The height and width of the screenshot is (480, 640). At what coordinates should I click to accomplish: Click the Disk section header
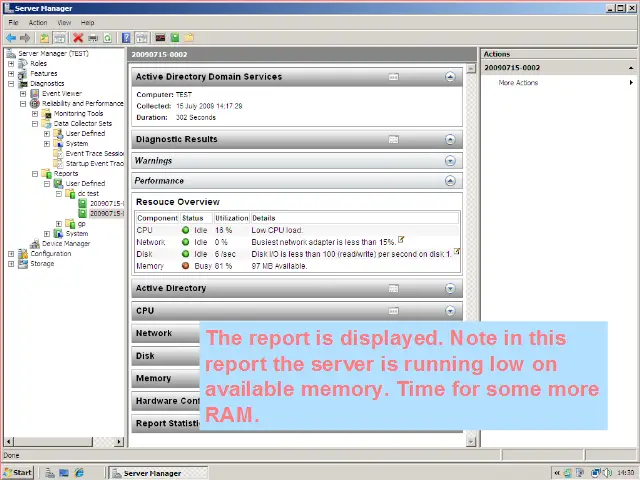(x=165, y=356)
